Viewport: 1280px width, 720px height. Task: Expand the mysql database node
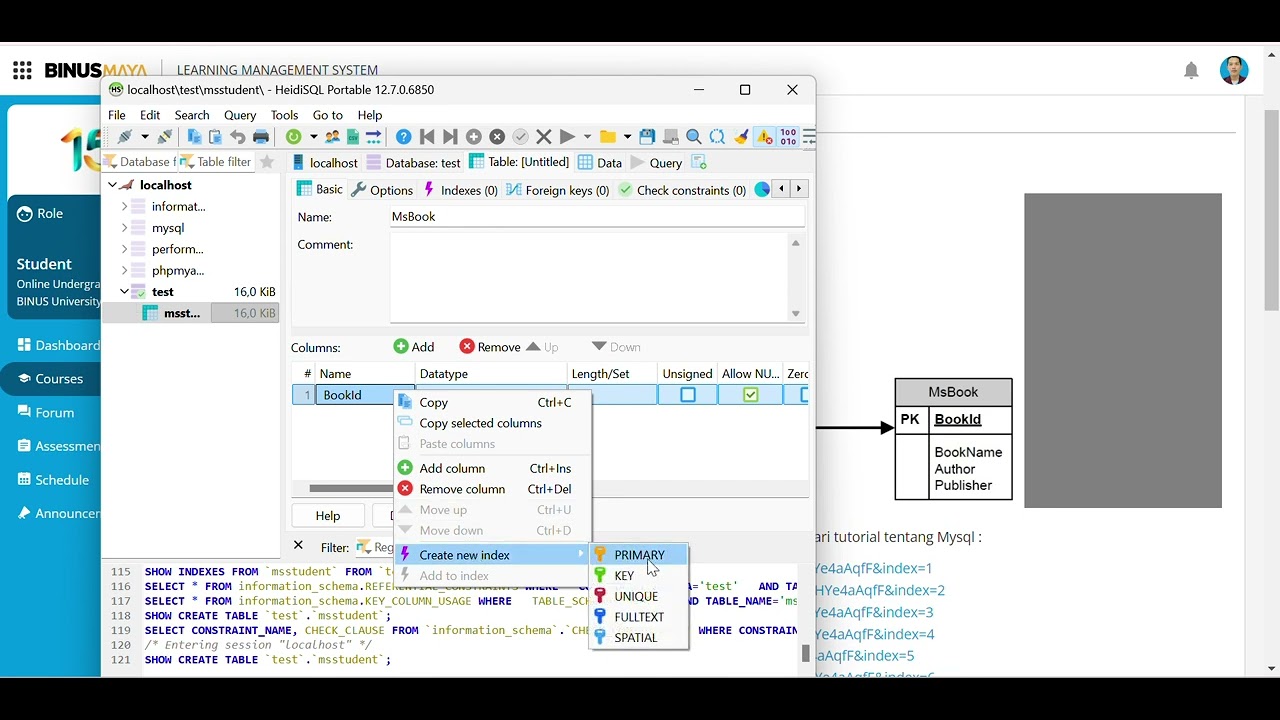pos(124,228)
